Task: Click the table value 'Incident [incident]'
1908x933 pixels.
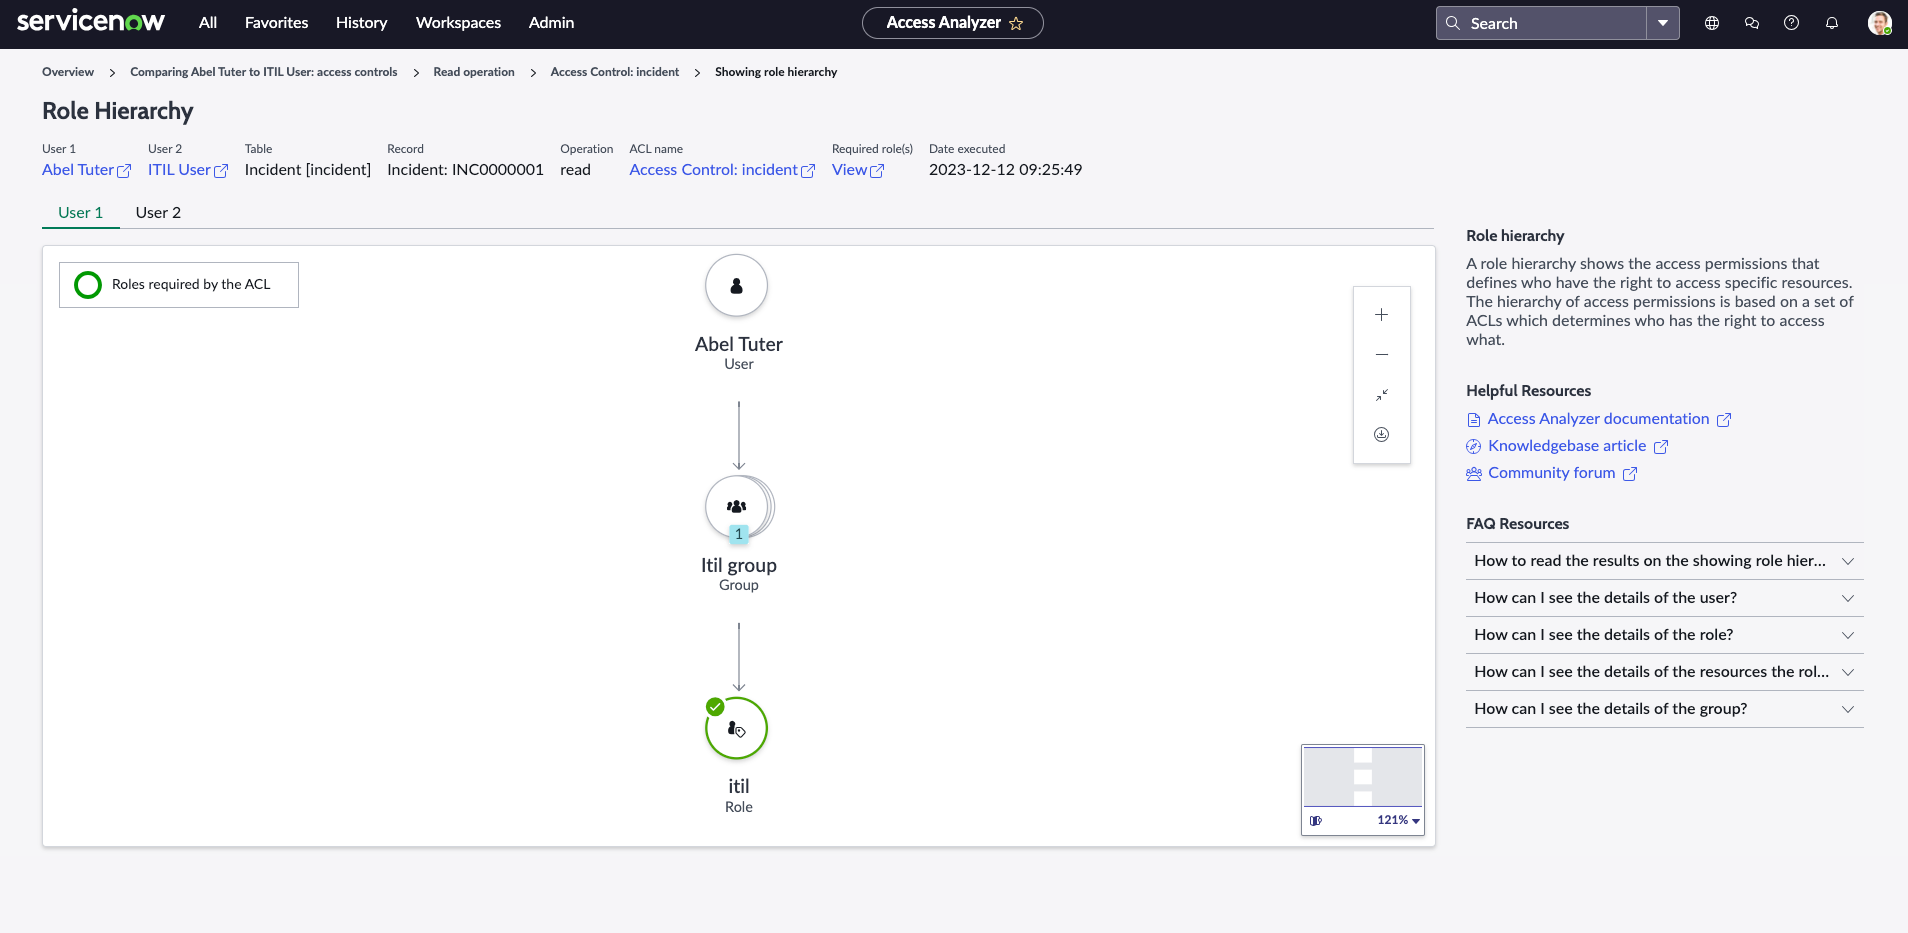Action: (307, 170)
